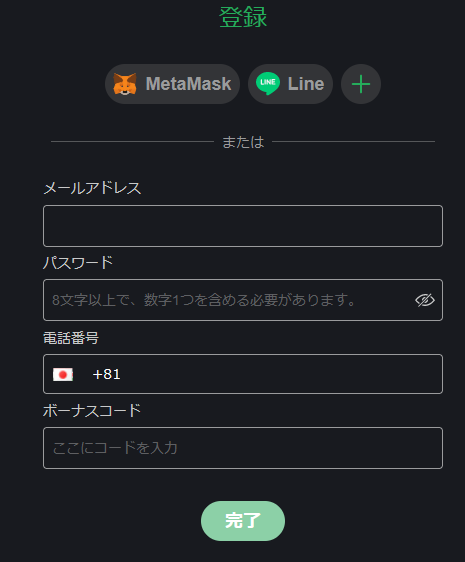Image resolution: width=465 pixels, height=562 pixels.
Task: Show more sign-up options with plus icon
Action: 361,84
